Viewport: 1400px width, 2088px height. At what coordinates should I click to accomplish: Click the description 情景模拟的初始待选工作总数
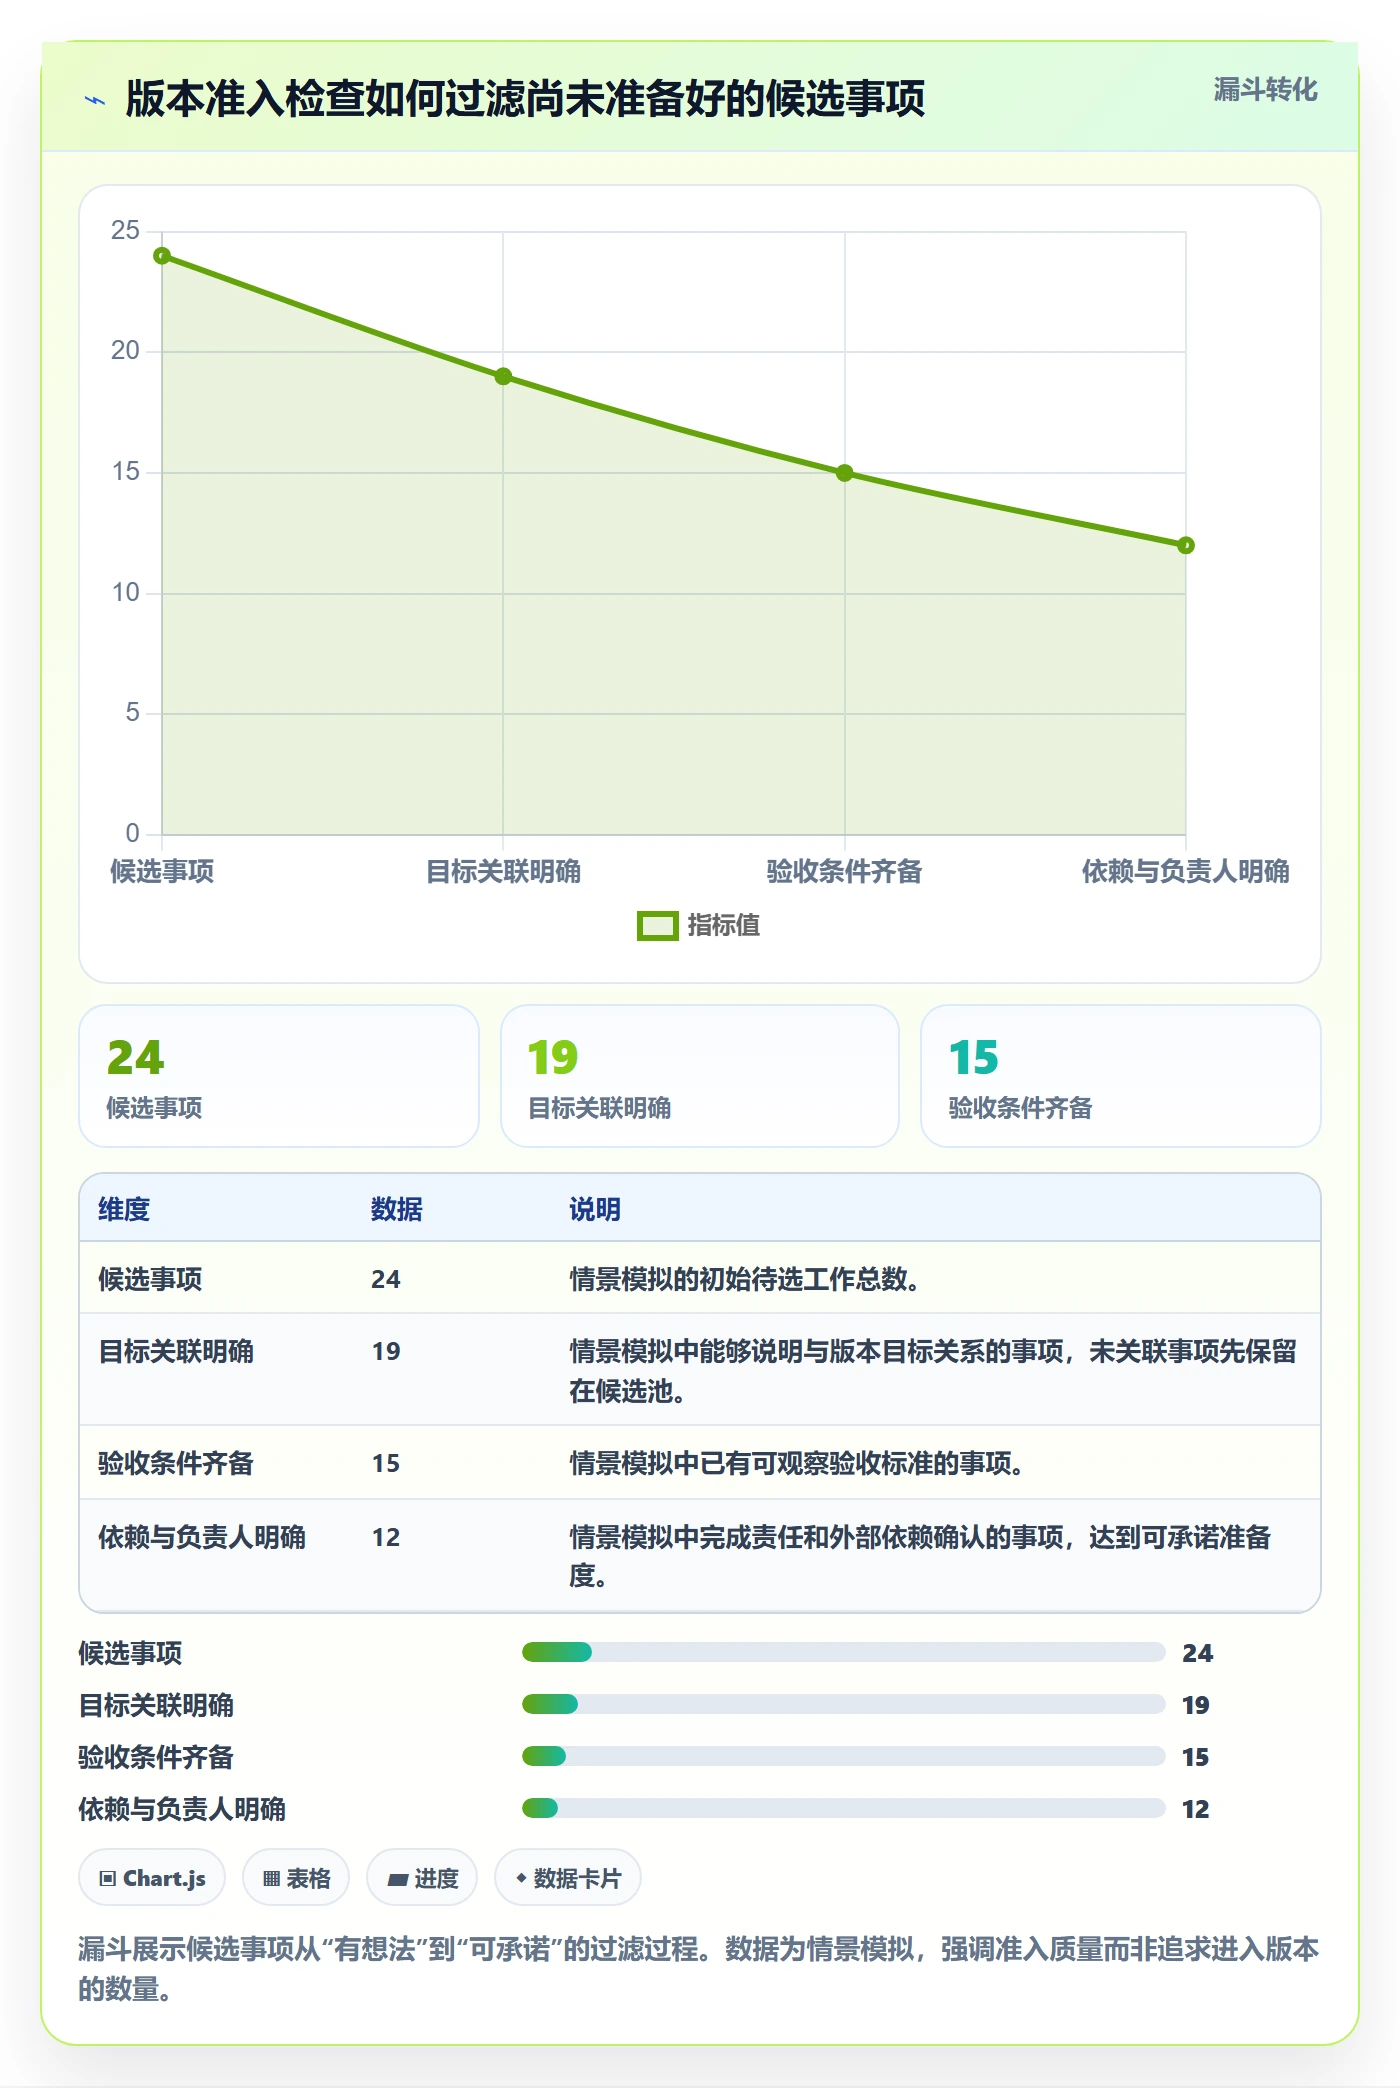[x=745, y=1279]
